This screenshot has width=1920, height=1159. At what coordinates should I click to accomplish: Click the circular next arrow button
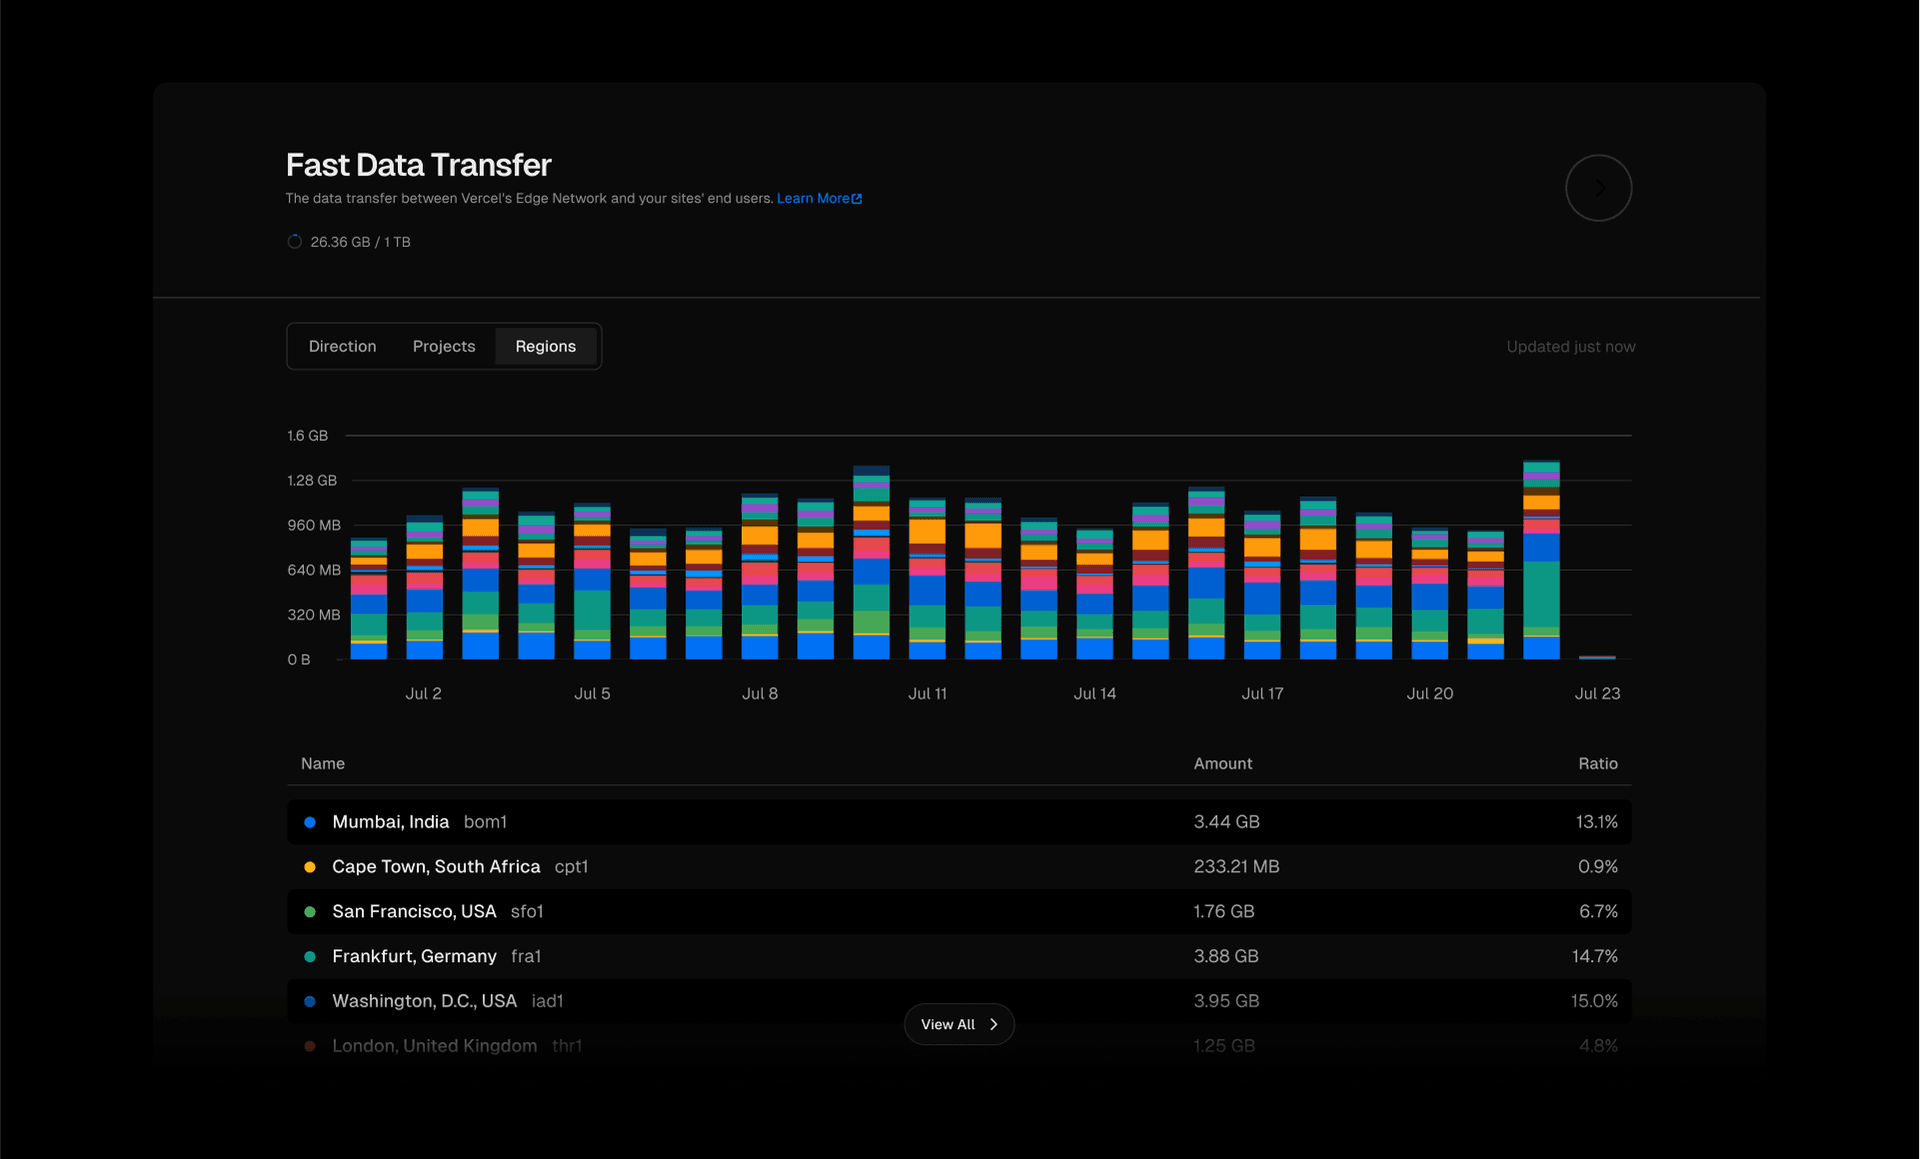1598,188
